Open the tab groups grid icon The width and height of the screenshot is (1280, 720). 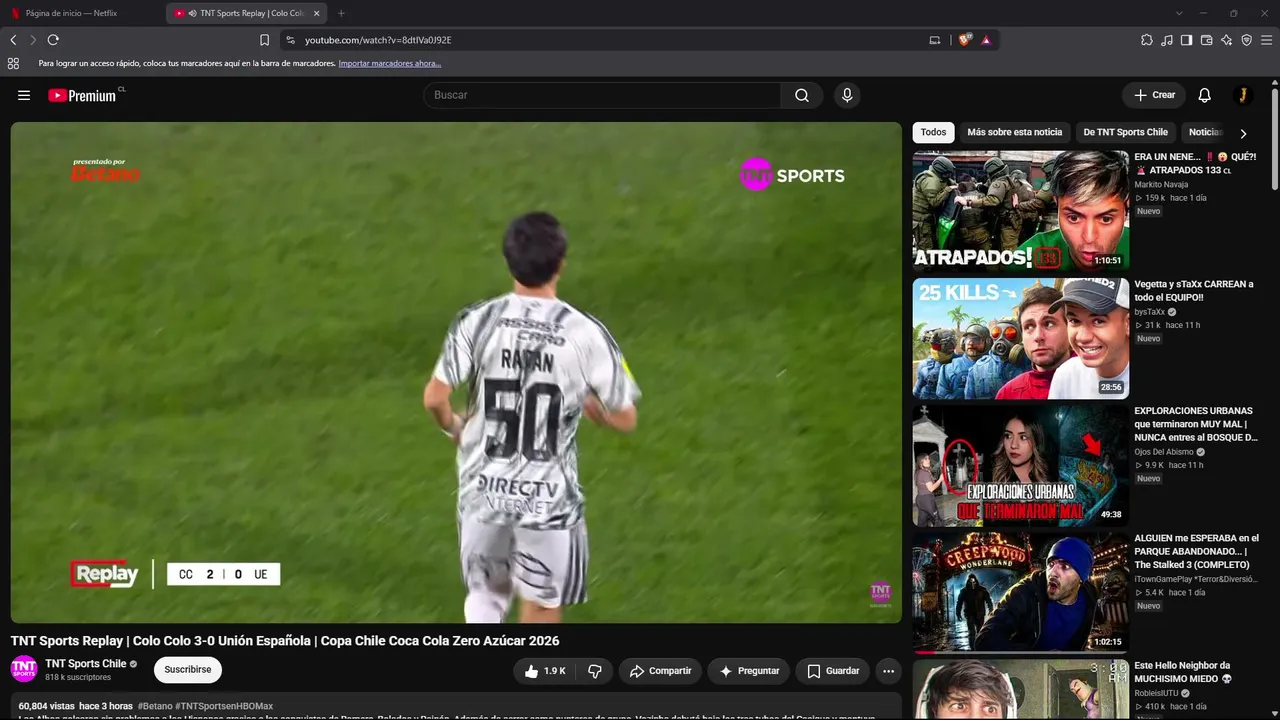click(13, 63)
